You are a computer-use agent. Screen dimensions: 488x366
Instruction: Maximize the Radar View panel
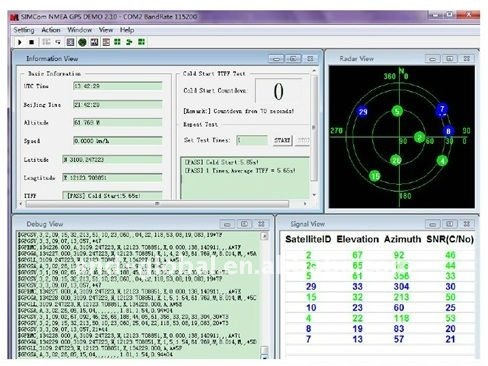tap(449, 59)
